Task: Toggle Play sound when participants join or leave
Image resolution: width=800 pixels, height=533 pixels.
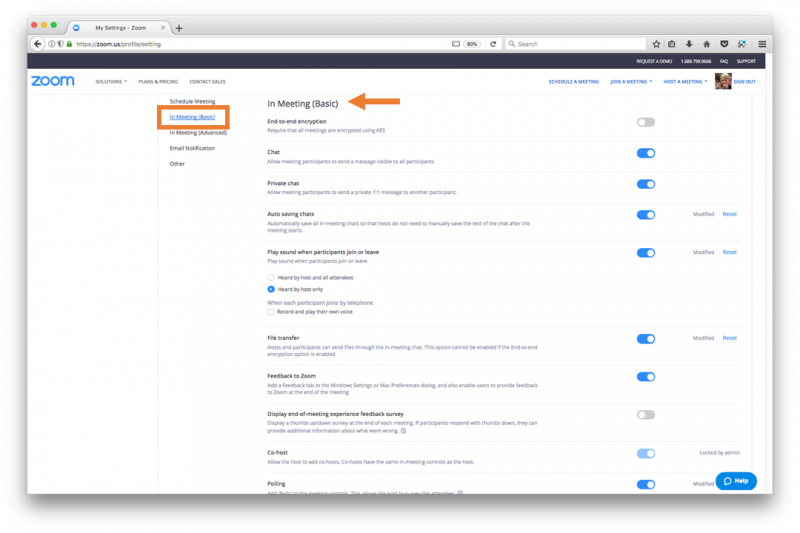Action: [645, 253]
